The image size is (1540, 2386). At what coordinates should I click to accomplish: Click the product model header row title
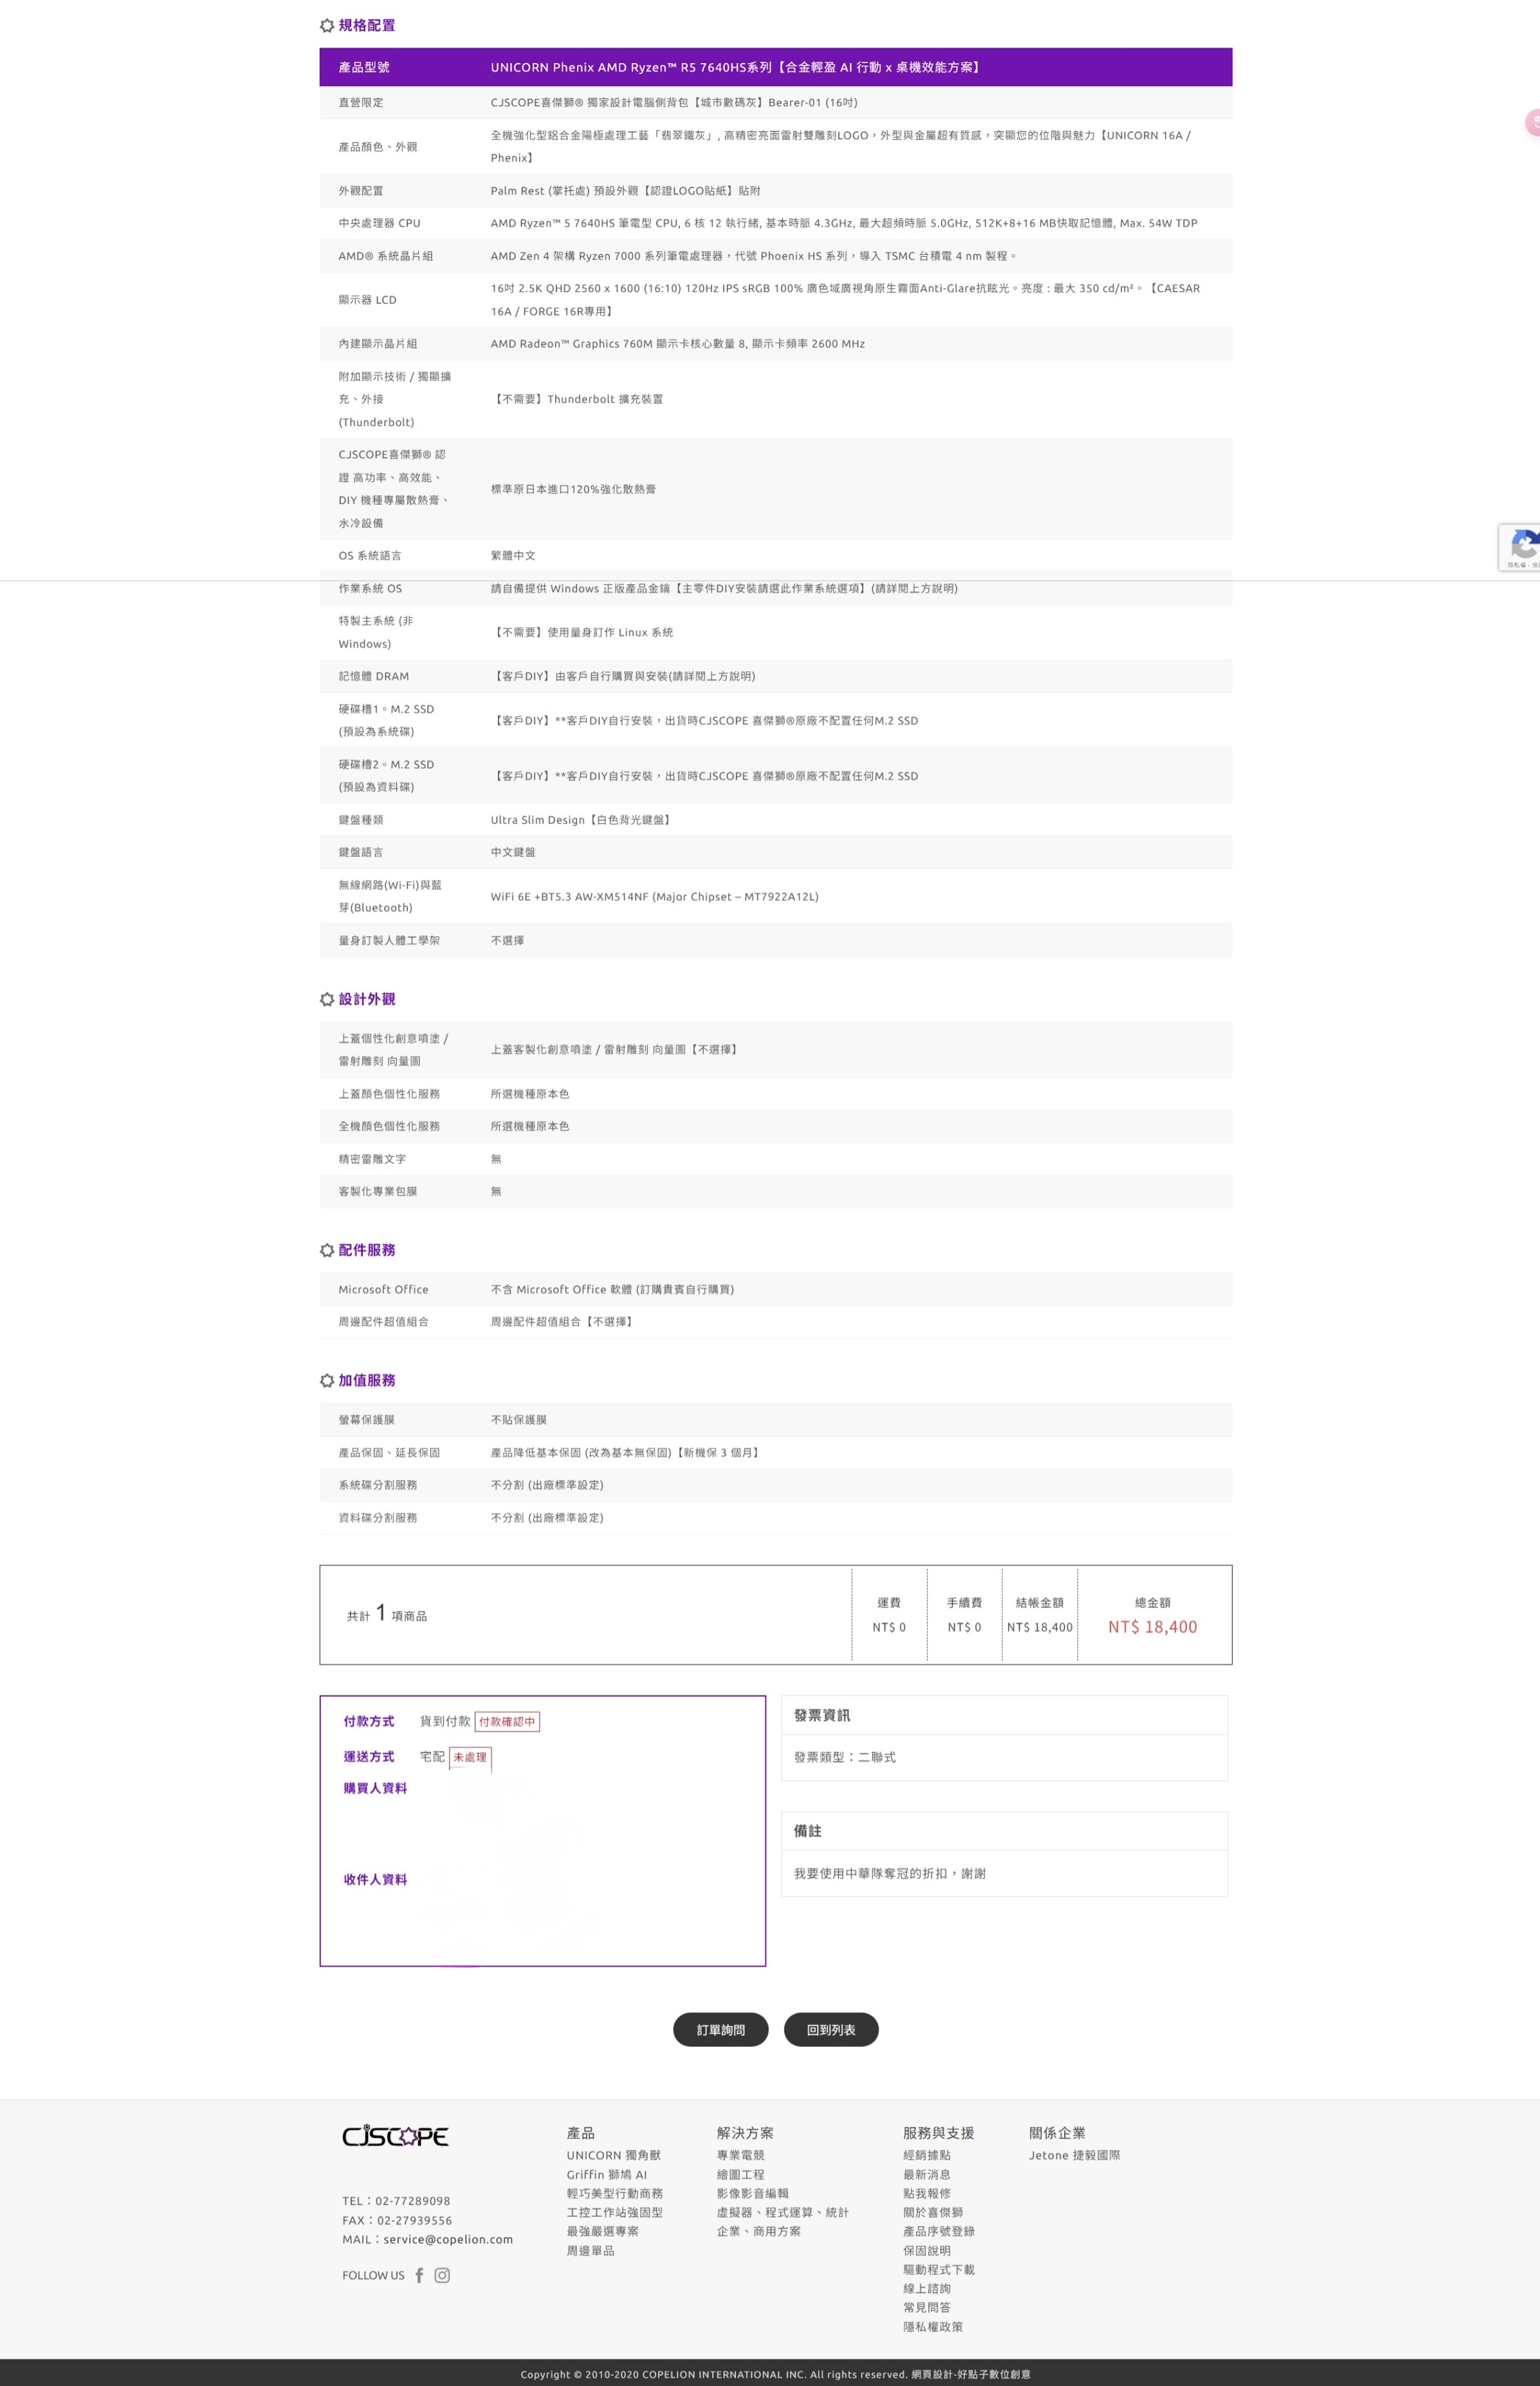(x=736, y=67)
